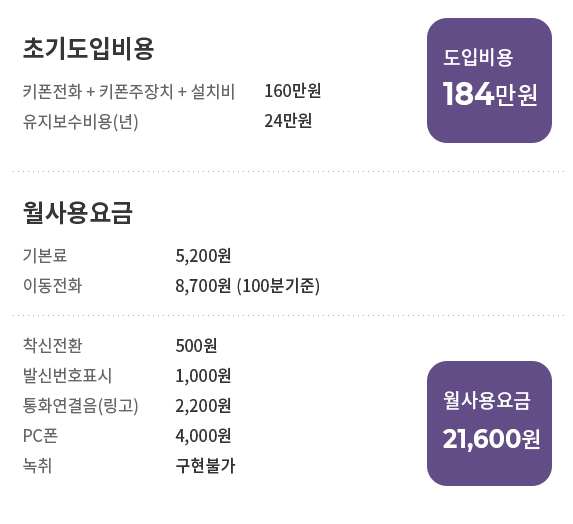Click the 8,700원 (100분기준) value

pos(247,285)
